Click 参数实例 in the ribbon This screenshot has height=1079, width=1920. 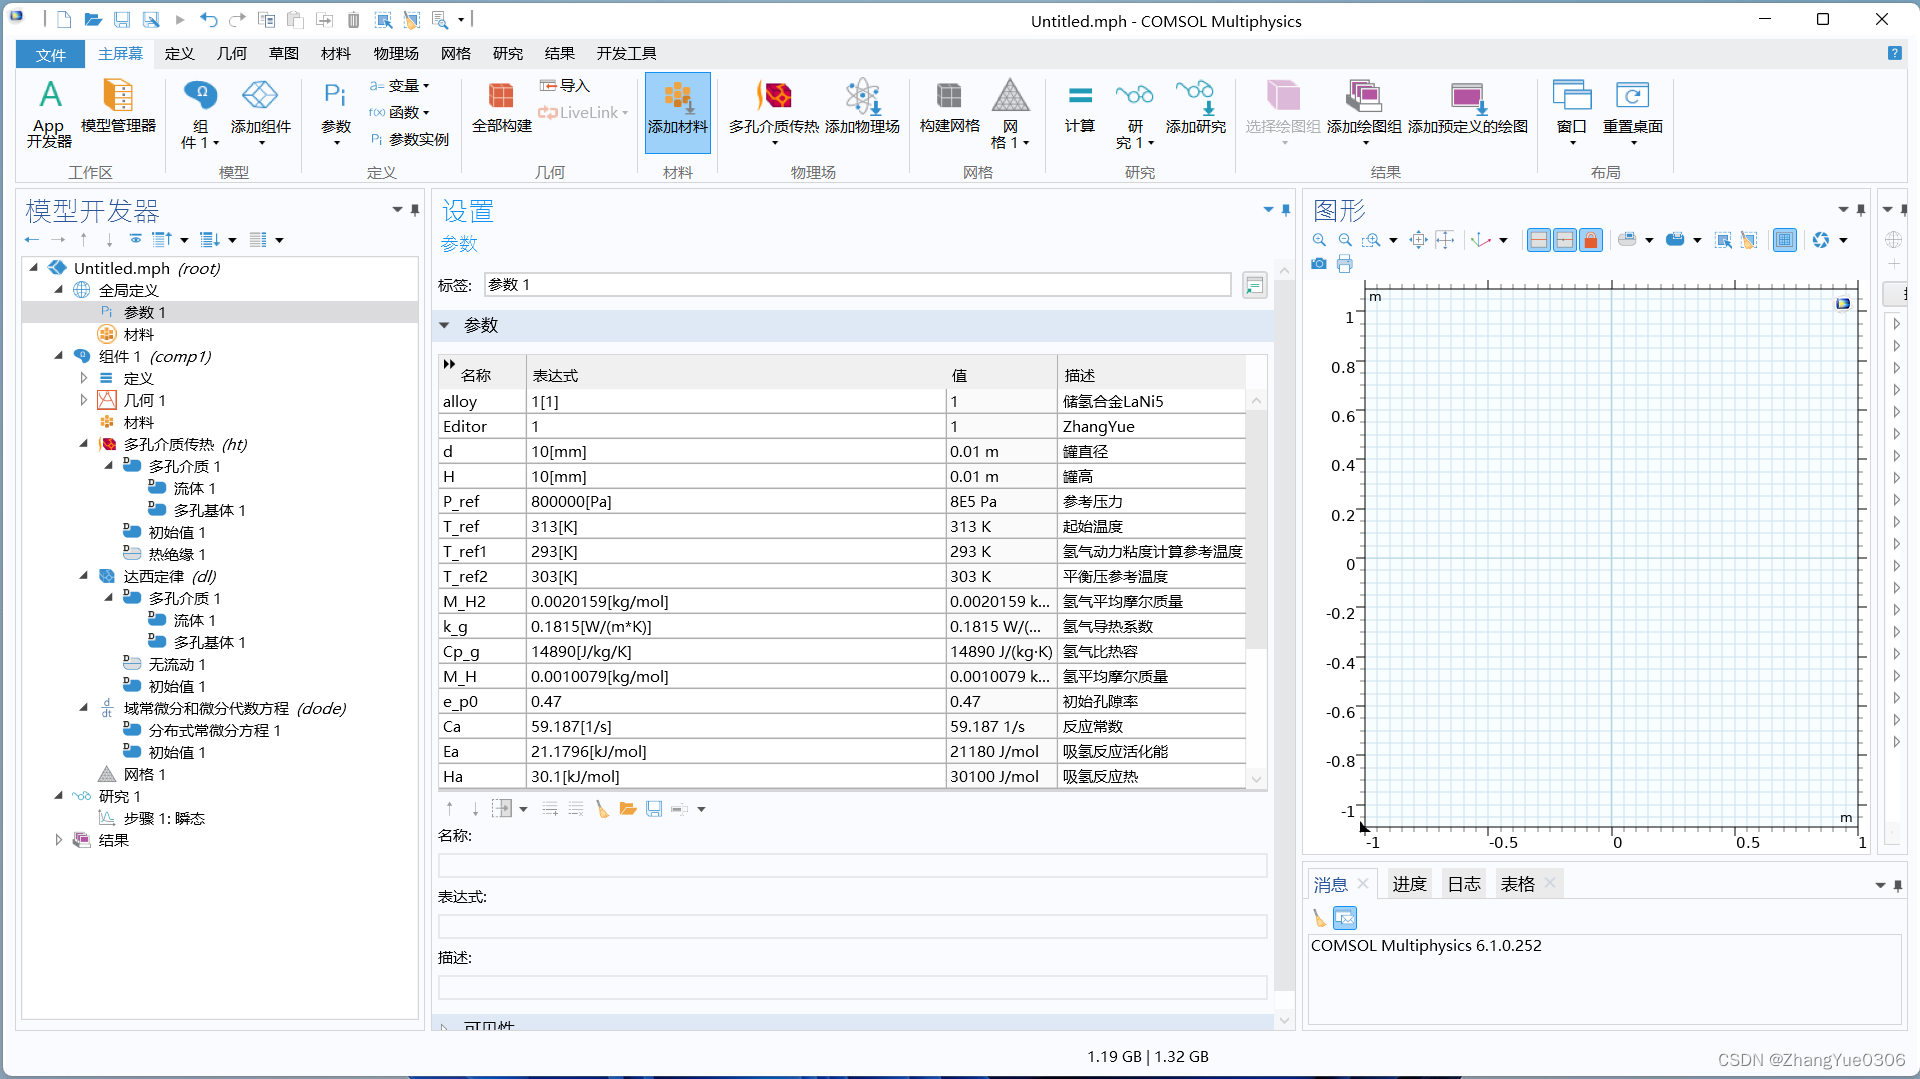pyautogui.click(x=410, y=139)
